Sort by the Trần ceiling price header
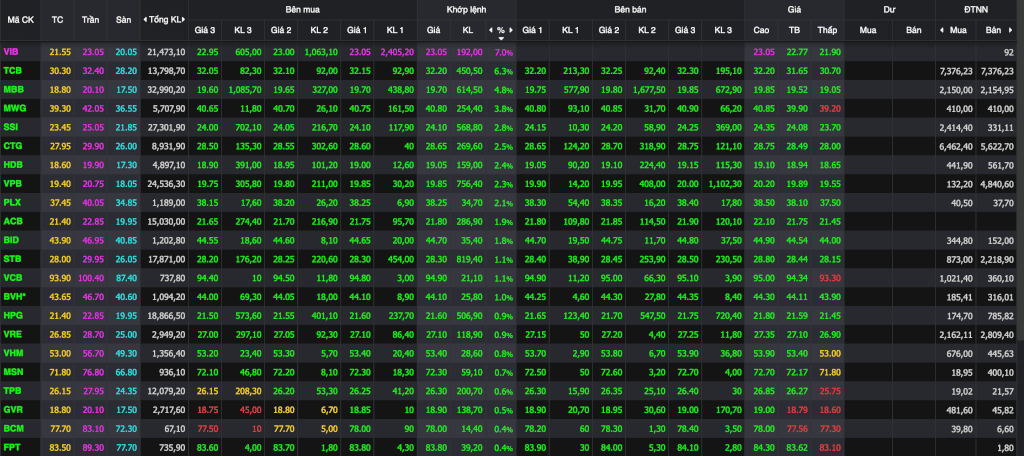The image size is (1024, 456). [x=90, y=20]
